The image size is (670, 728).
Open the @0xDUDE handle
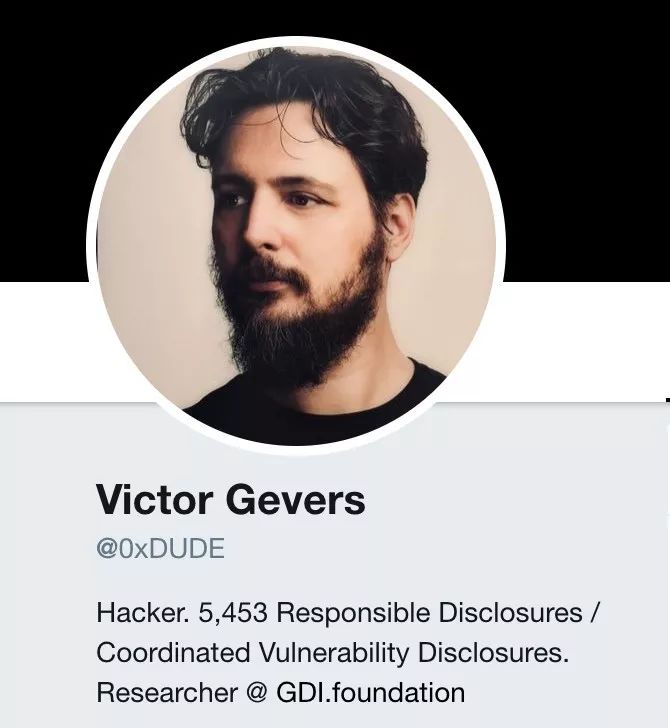click(x=161, y=549)
